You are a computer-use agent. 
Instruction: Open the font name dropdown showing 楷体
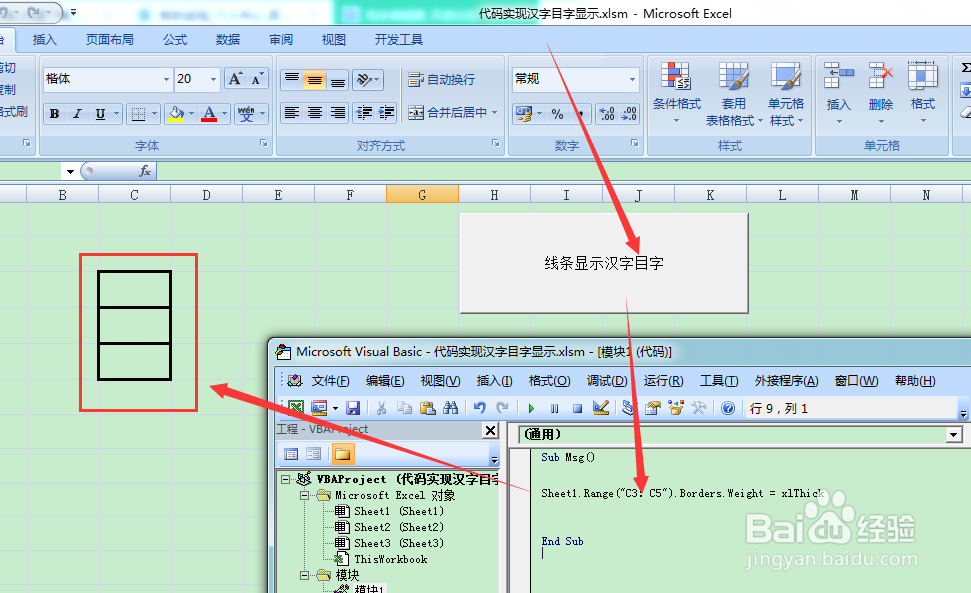(166, 78)
